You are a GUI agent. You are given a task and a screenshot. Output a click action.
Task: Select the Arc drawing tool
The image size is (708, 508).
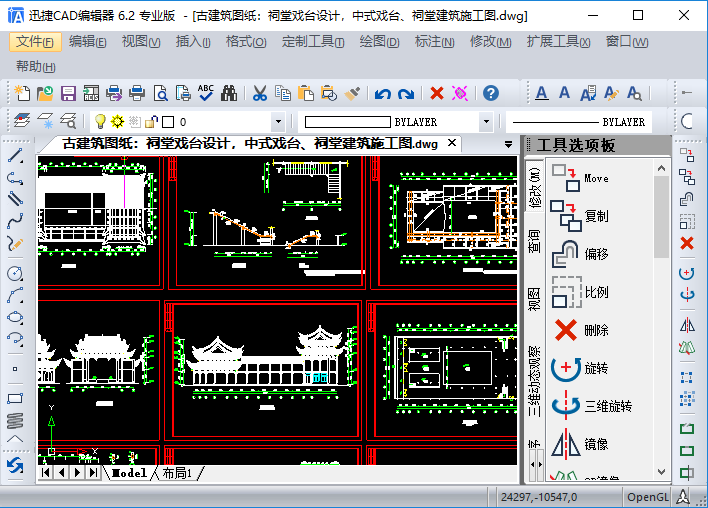15,296
